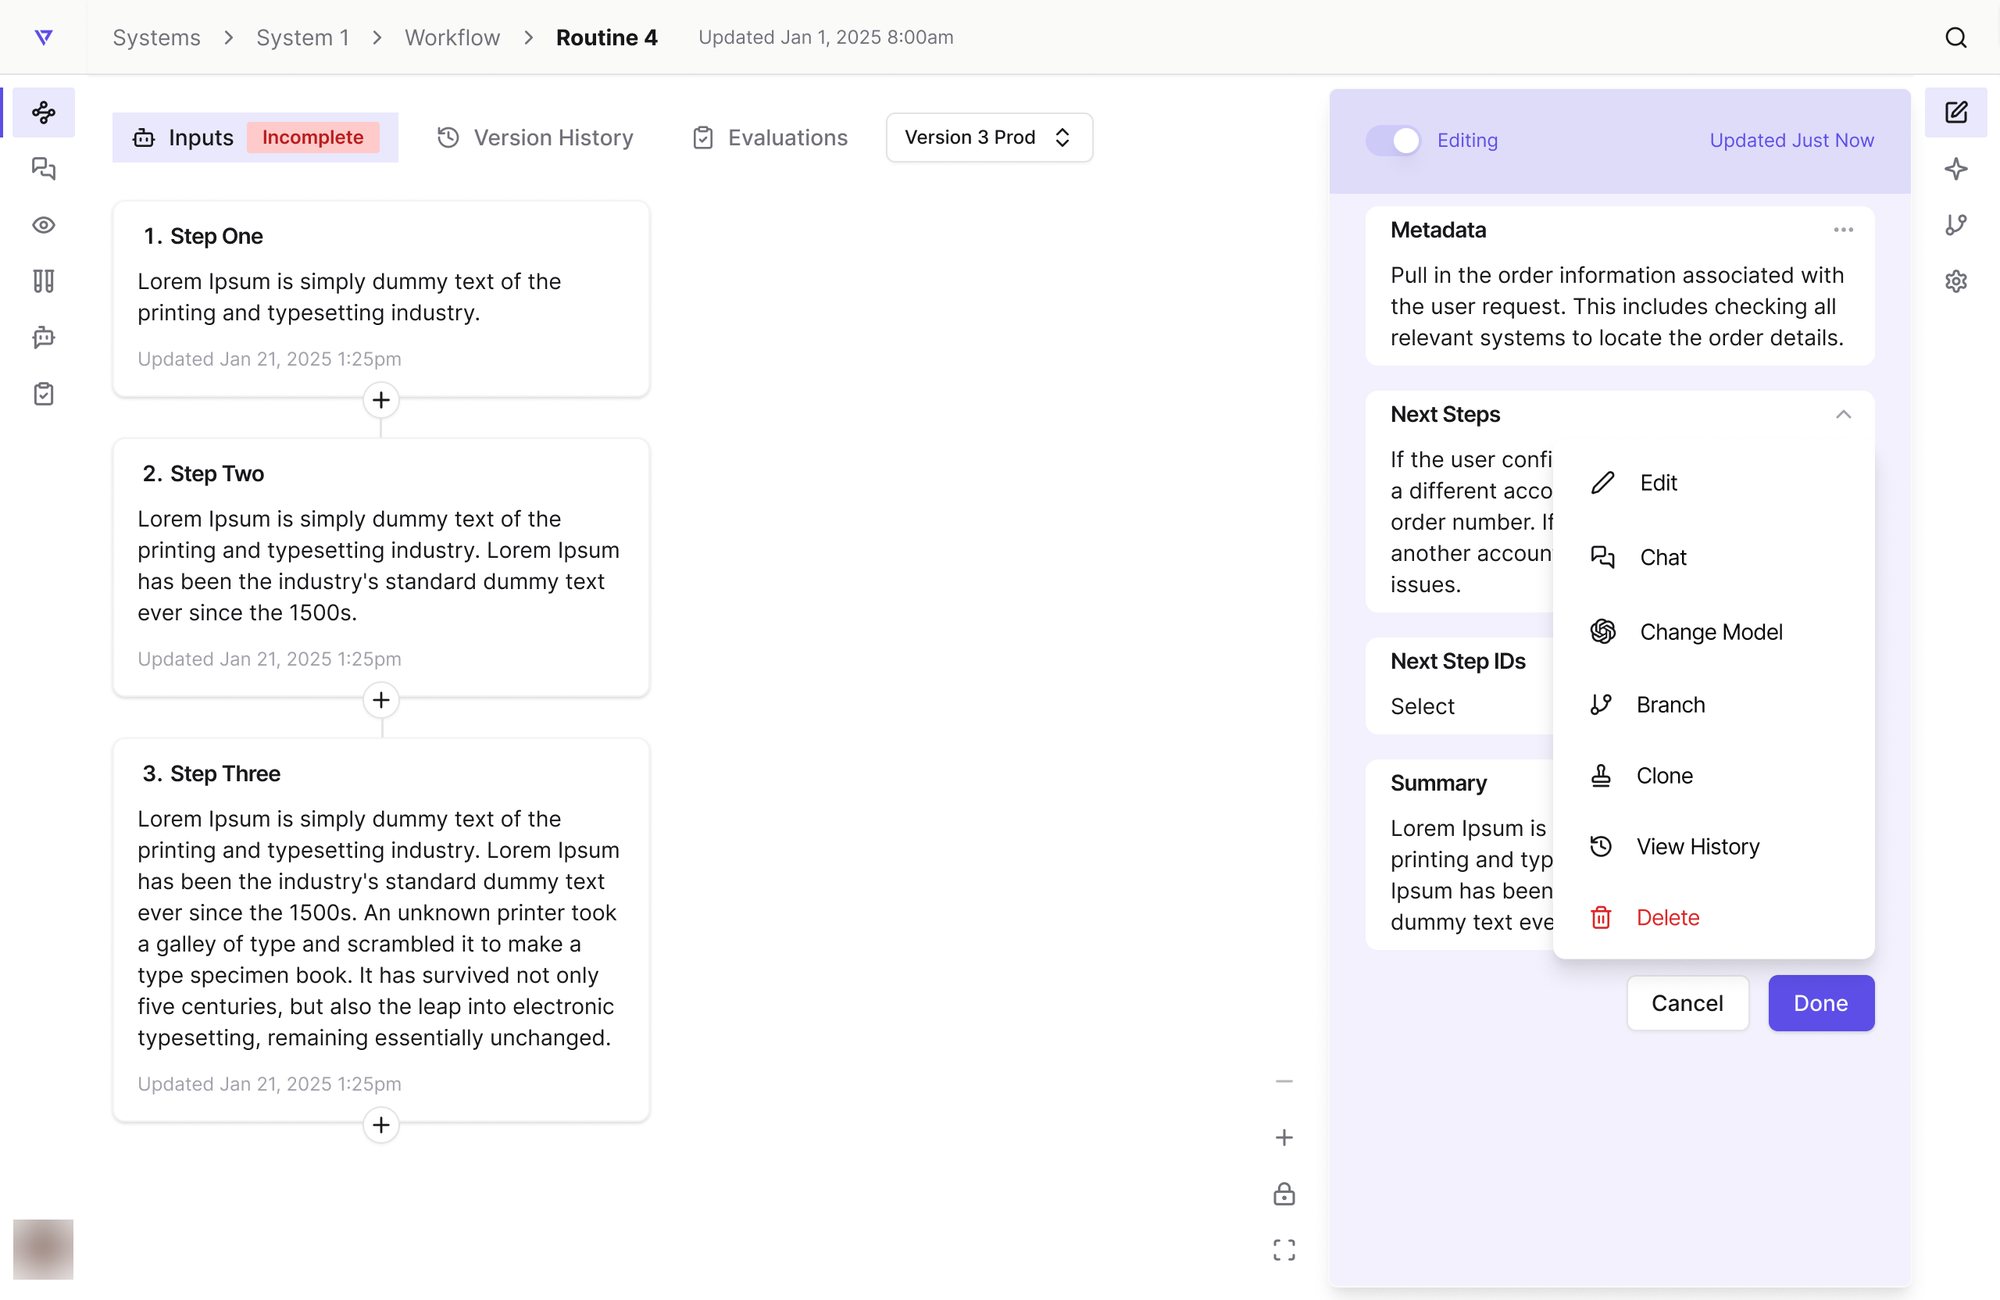
Task: Fit canvas to fullscreen view
Action: tap(1284, 1250)
